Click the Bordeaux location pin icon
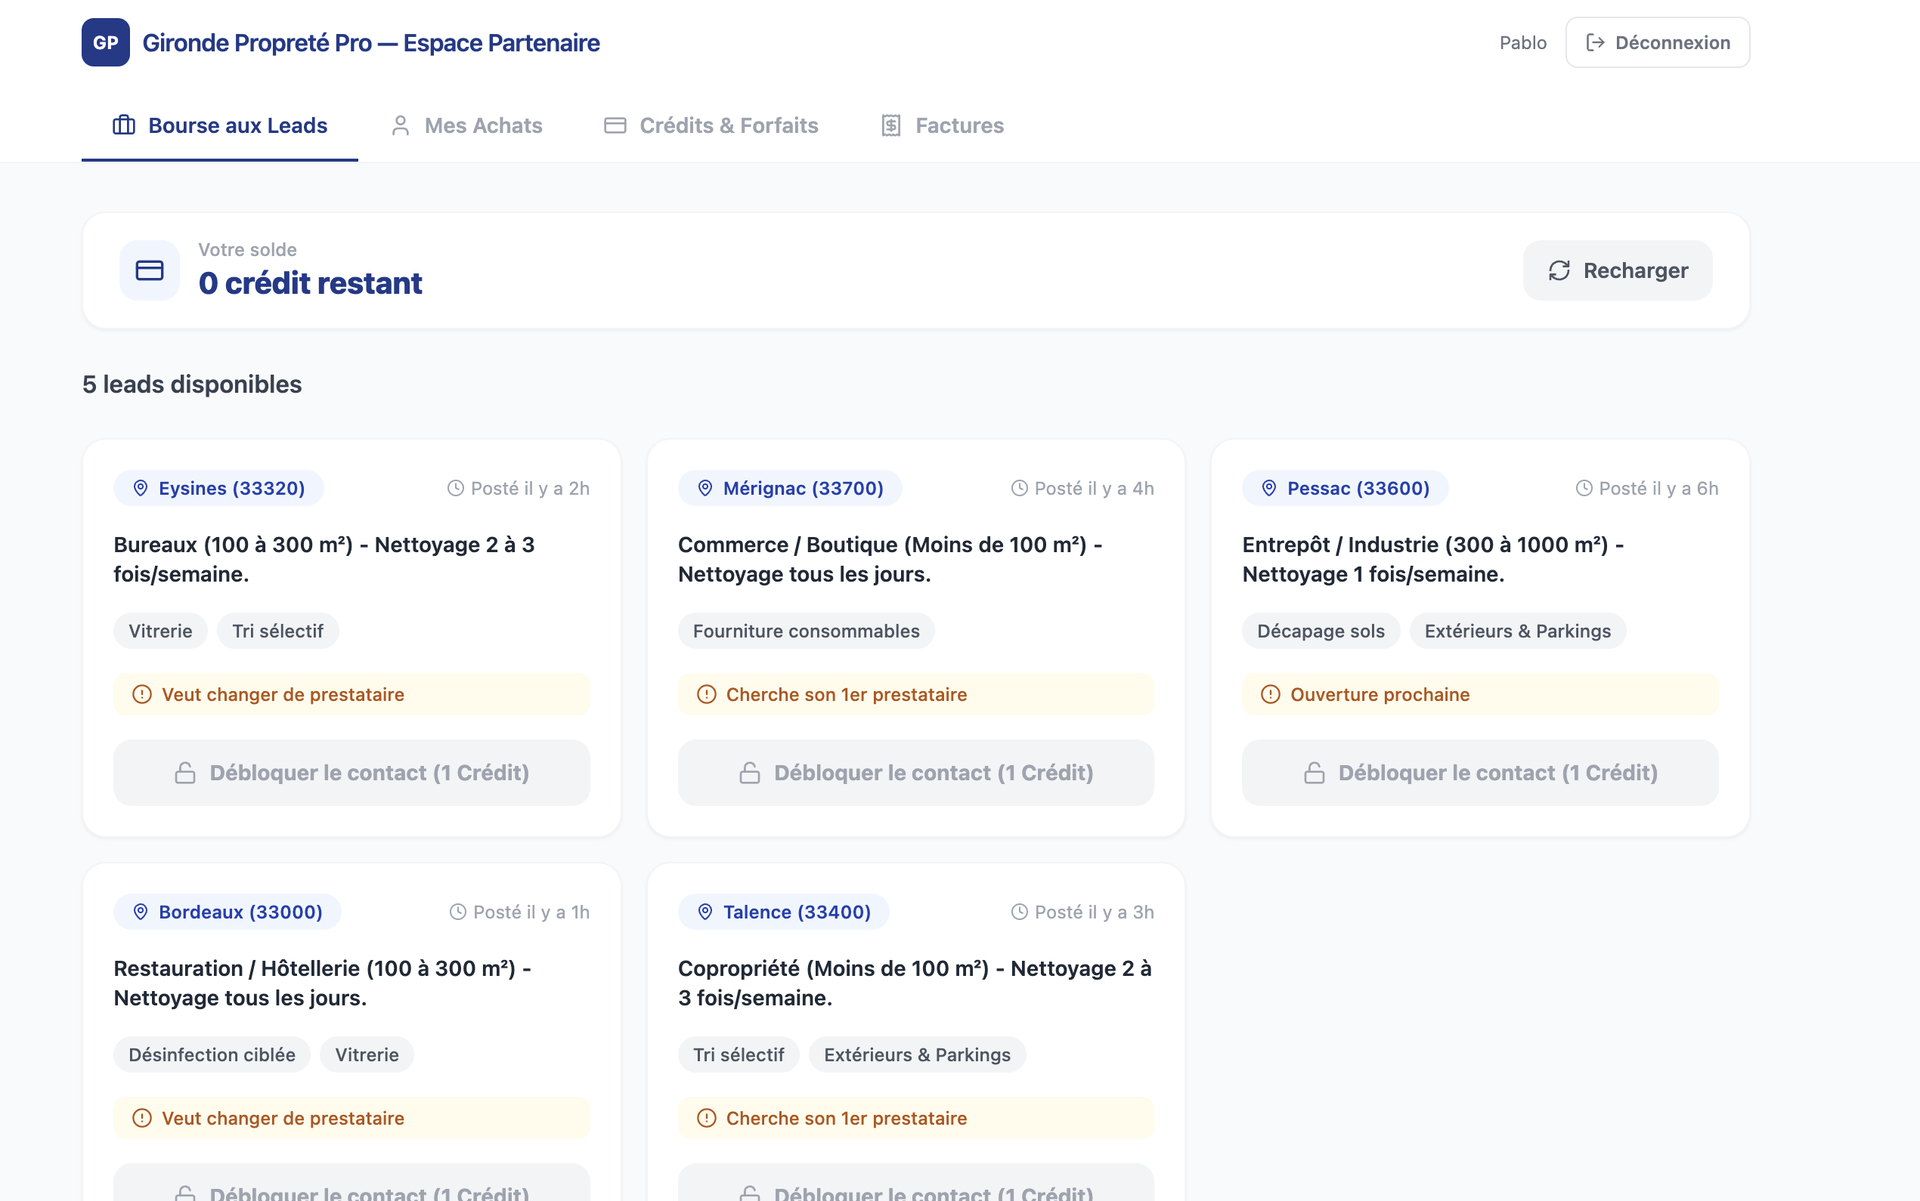The image size is (1920, 1201). click(x=141, y=912)
